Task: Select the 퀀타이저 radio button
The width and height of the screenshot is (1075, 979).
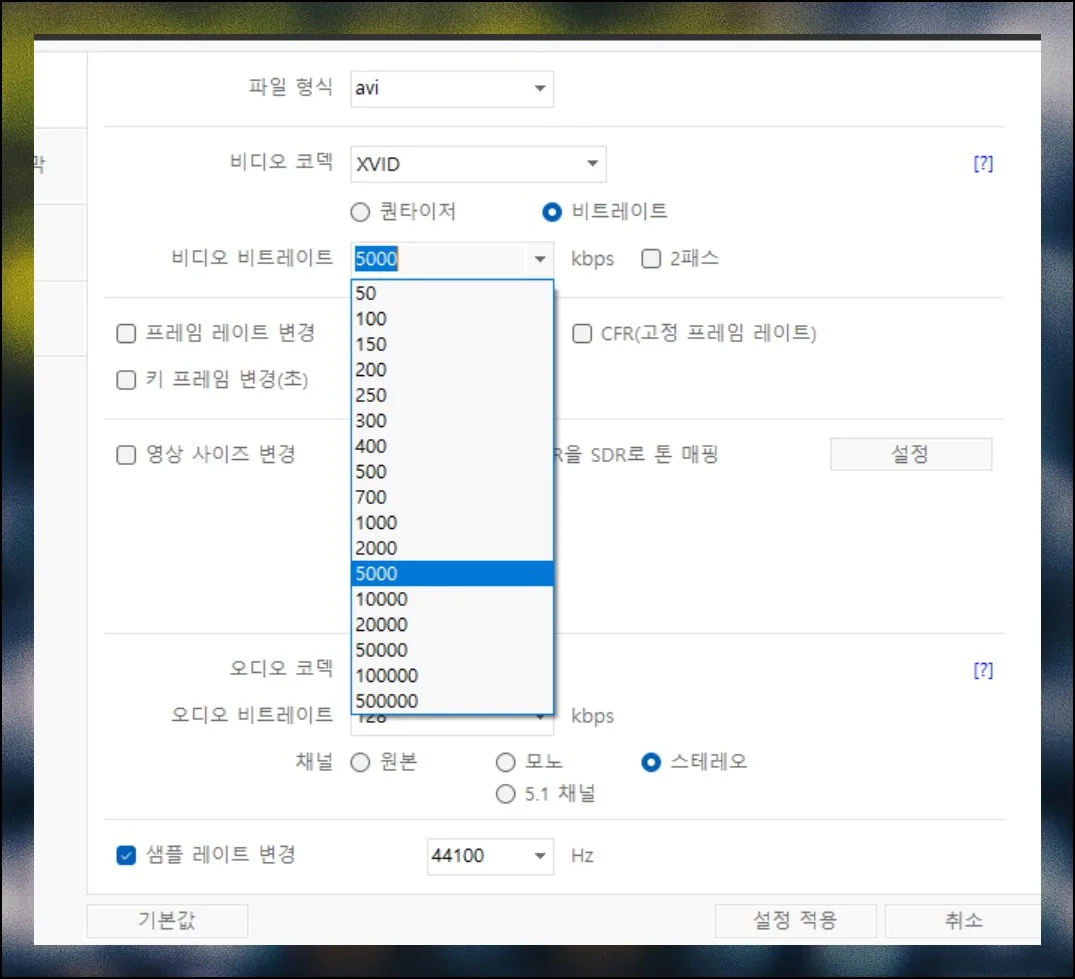Action: [361, 212]
